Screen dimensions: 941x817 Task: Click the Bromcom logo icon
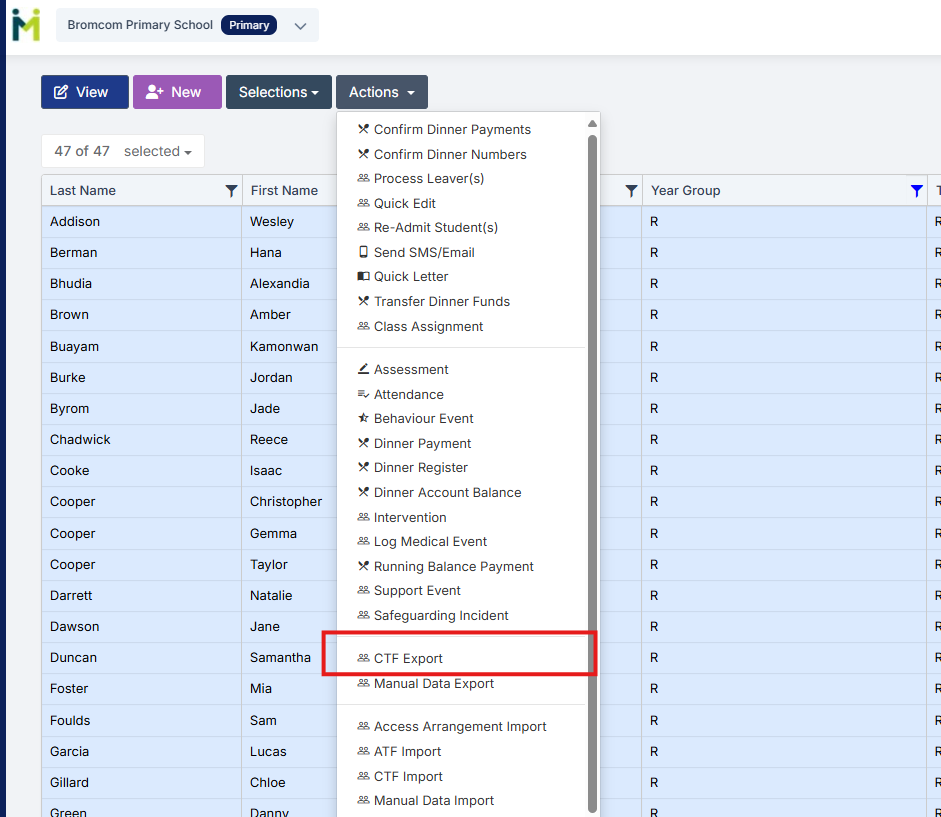coord(26,25)
